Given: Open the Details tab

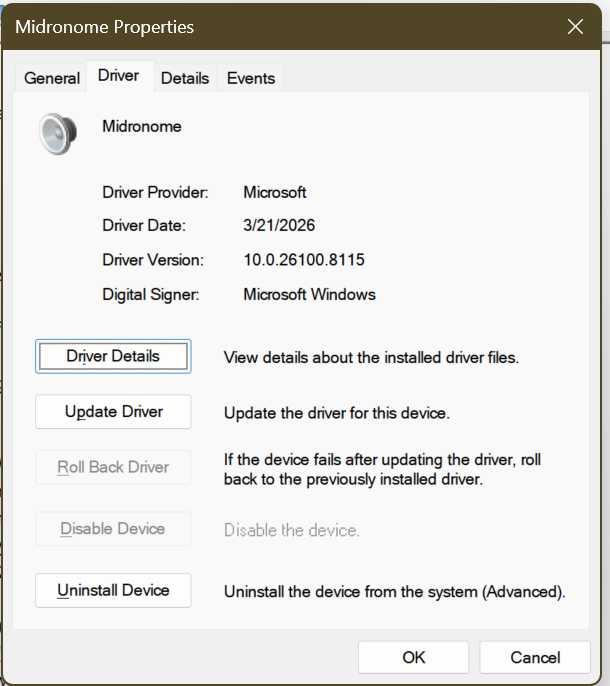Looking at the screenshot, I should [x=185, y=78].
